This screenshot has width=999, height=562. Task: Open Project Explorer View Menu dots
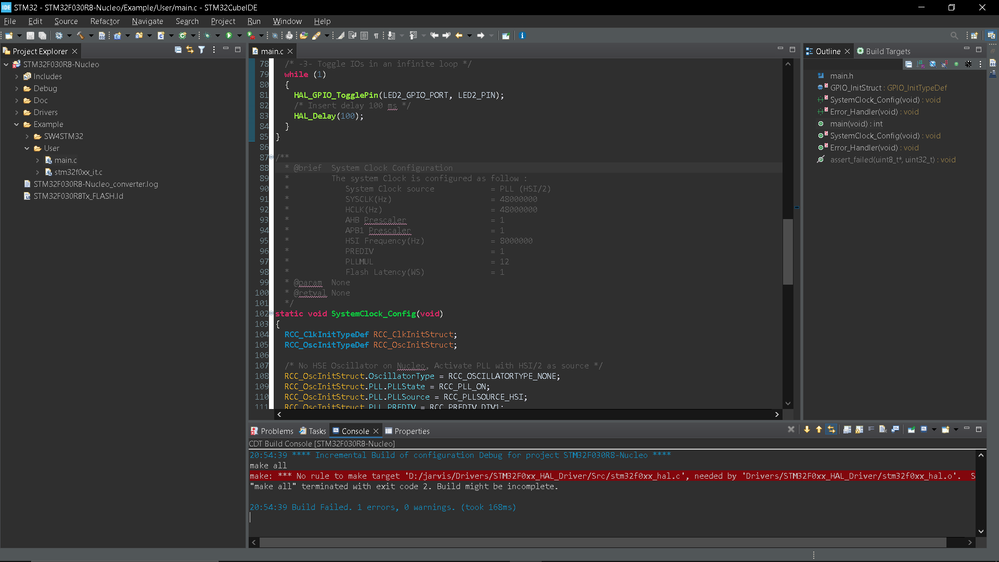click(x=214, y=50)
